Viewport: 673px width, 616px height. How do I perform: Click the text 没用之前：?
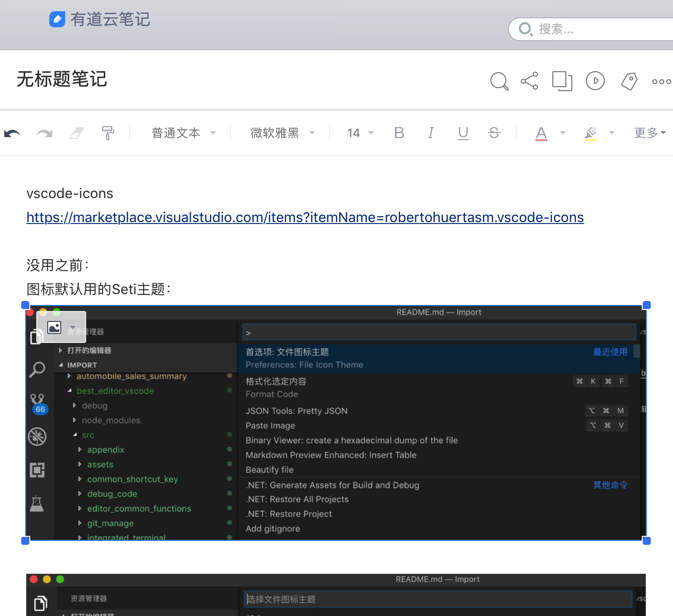tap(58, 265)
